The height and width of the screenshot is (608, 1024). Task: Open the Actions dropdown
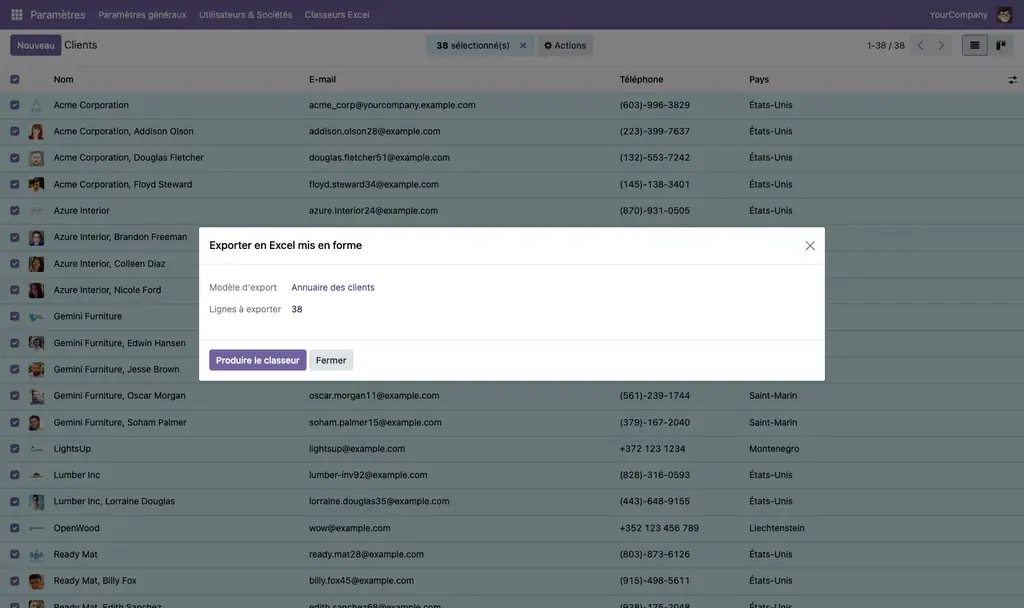(565, 46)
